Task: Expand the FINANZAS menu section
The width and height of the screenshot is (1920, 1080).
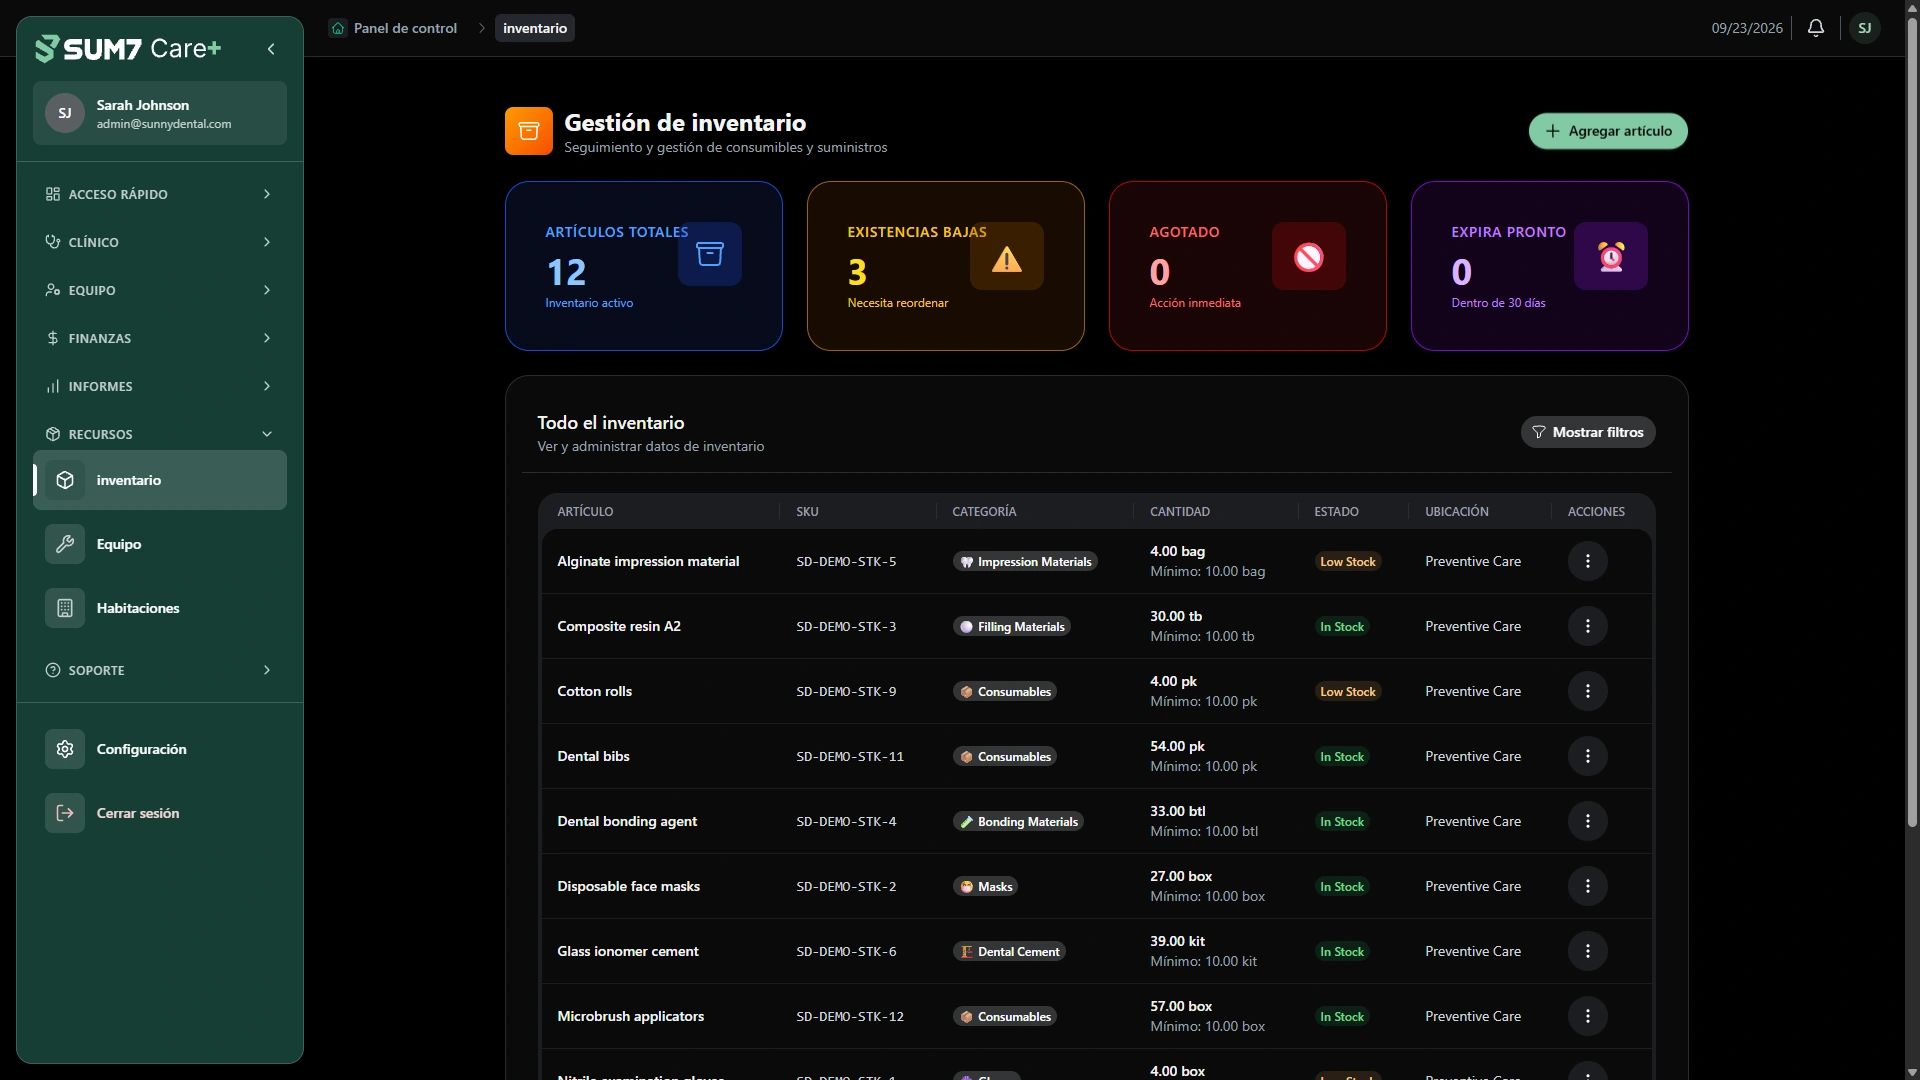Action: 160,338
